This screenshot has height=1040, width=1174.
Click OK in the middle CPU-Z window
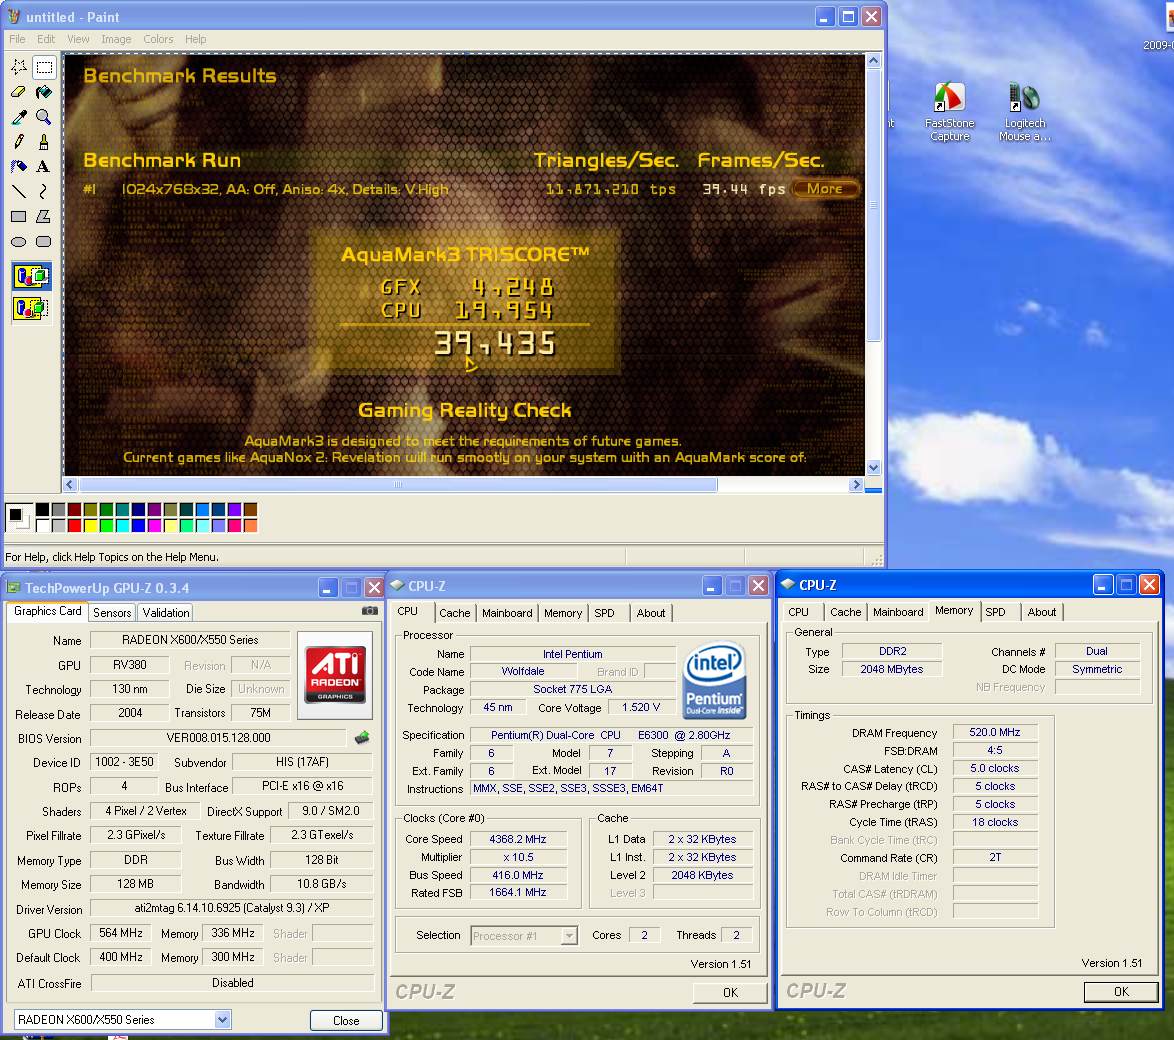click(x=730, y=992)
